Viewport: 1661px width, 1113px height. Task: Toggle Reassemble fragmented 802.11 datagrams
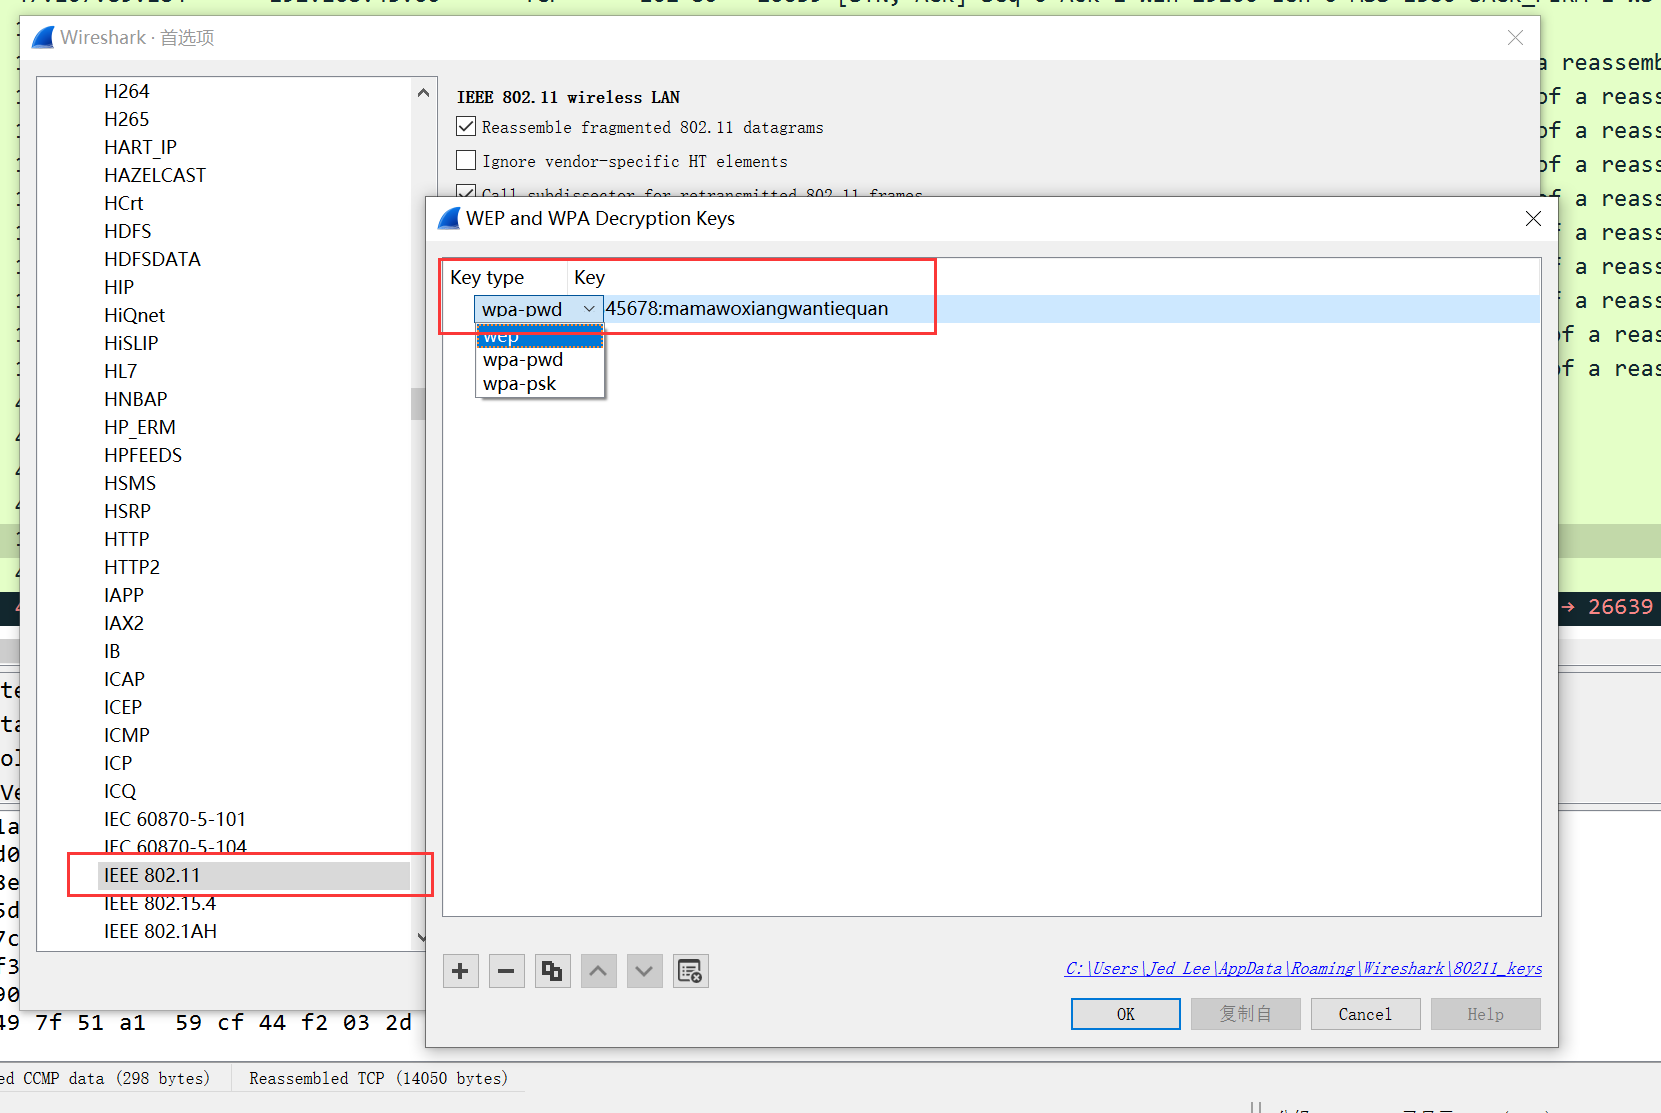click(466, 127)
